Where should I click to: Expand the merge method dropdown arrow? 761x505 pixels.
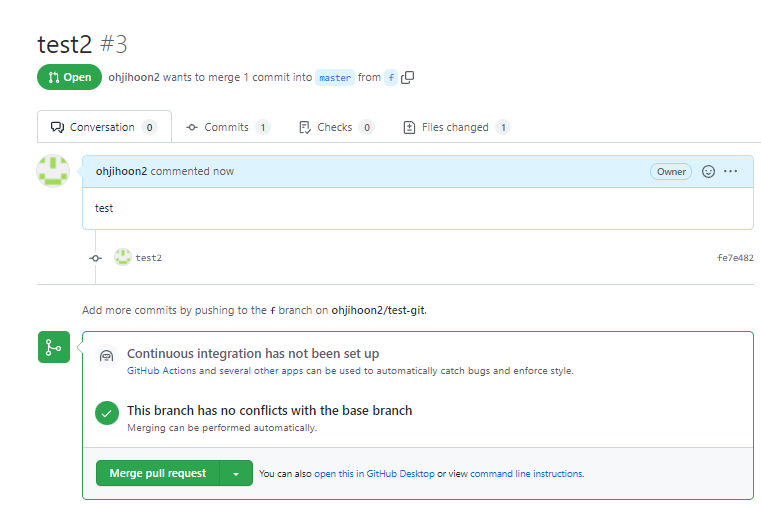[x=236, y=473]
